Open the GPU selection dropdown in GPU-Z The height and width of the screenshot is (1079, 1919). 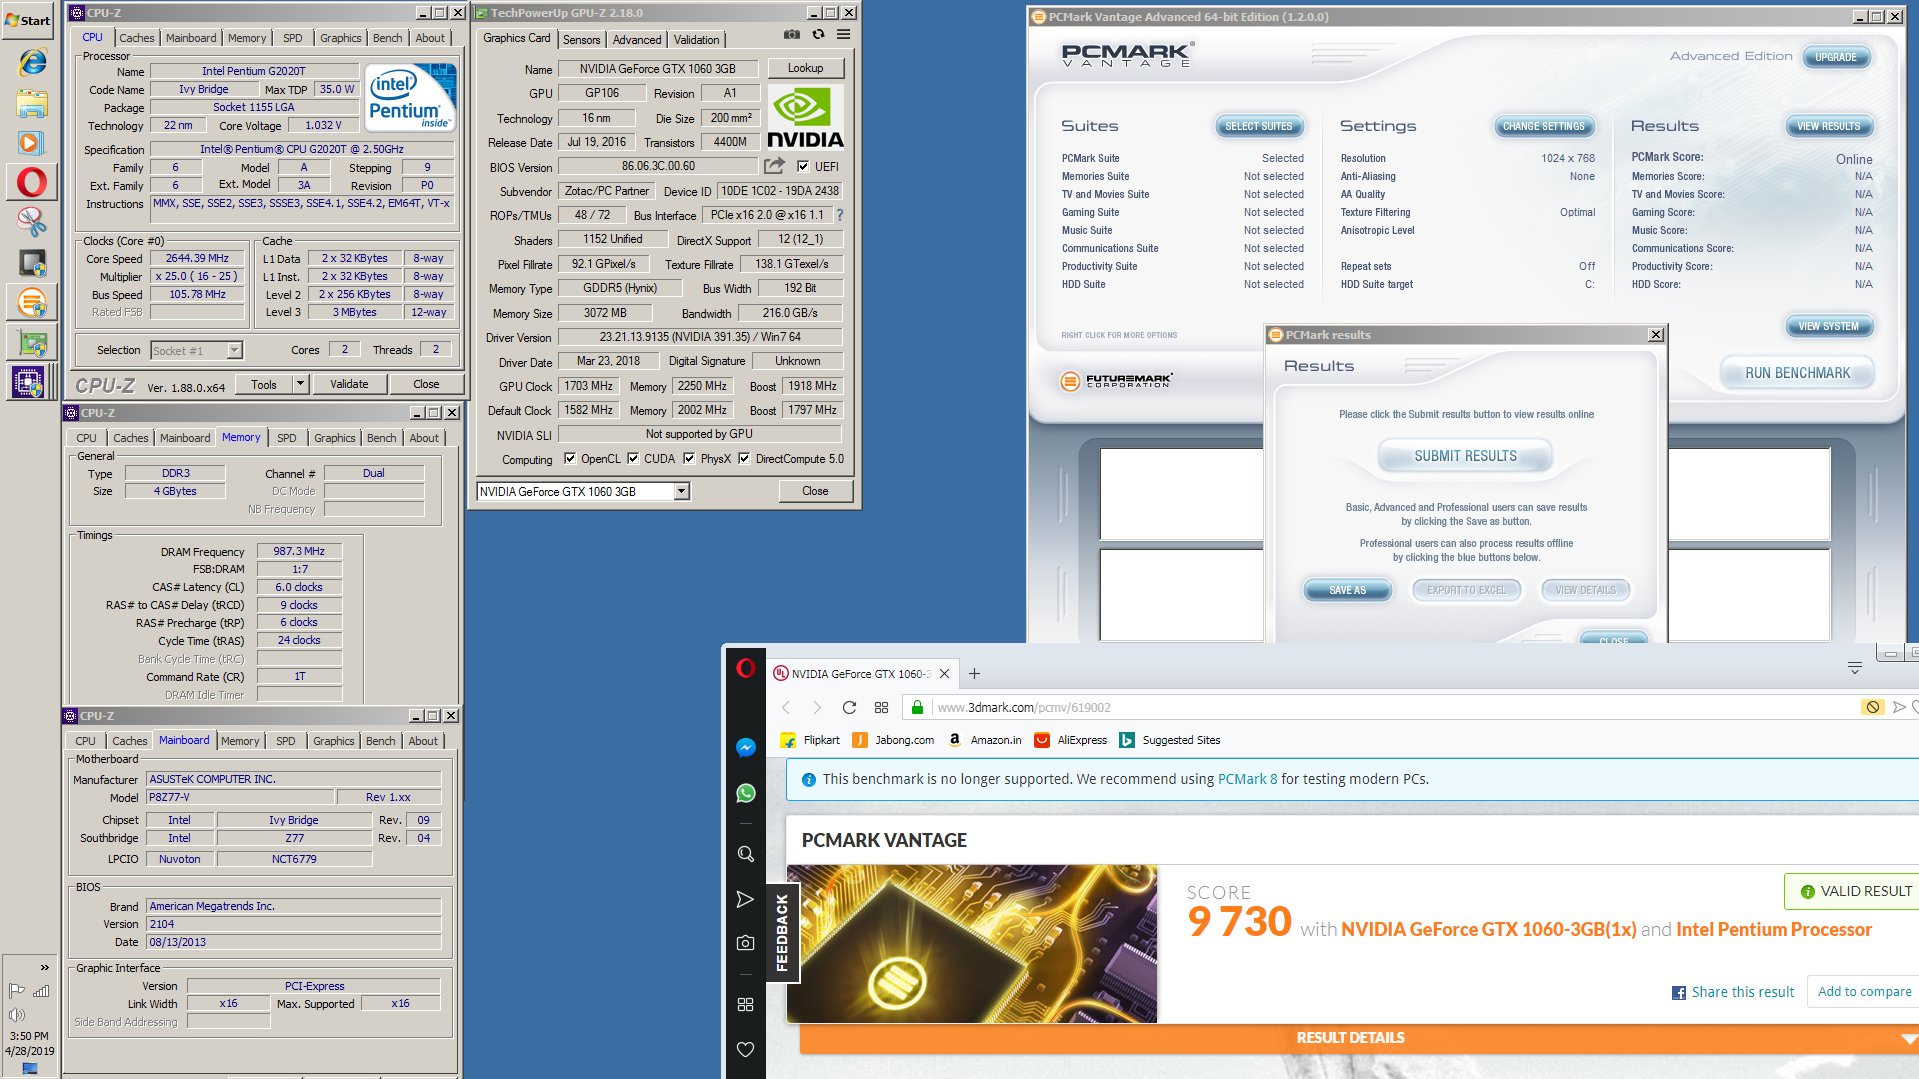681,491
